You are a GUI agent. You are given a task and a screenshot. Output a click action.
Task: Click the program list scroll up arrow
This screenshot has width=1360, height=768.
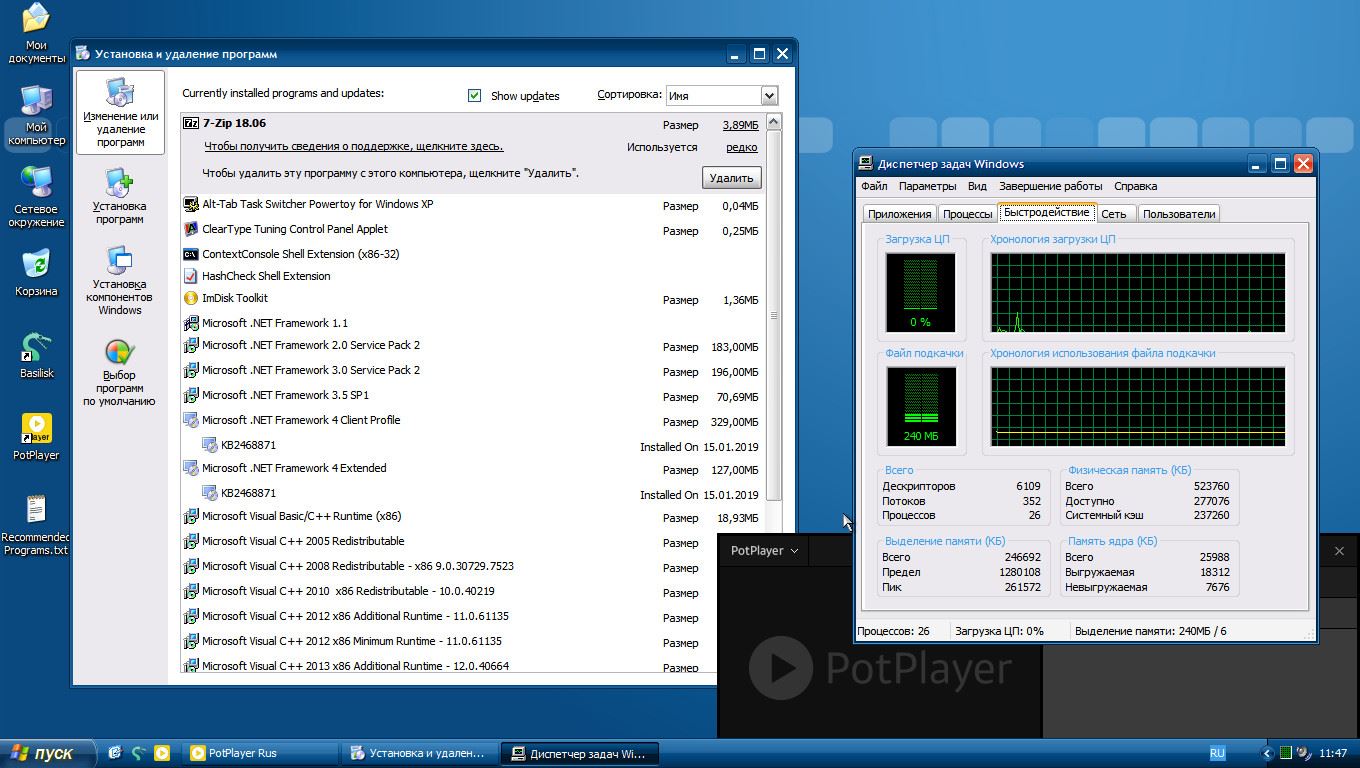(774, 122)
